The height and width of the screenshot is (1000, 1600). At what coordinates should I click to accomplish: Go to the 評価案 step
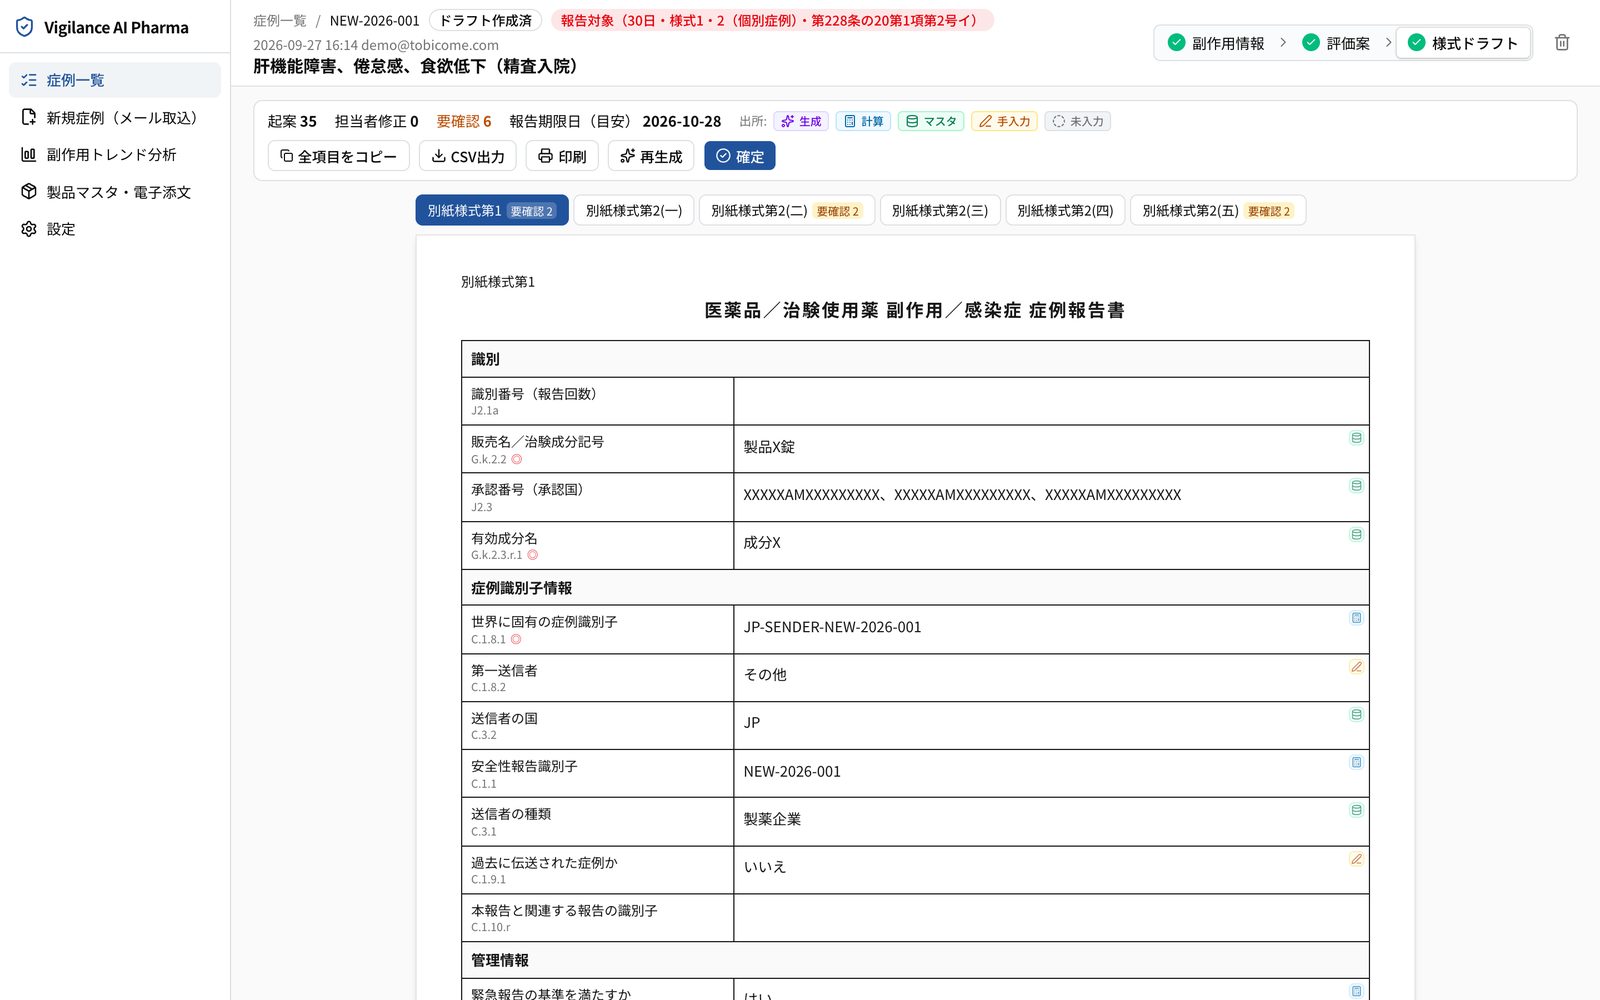tap(1336, 43)
